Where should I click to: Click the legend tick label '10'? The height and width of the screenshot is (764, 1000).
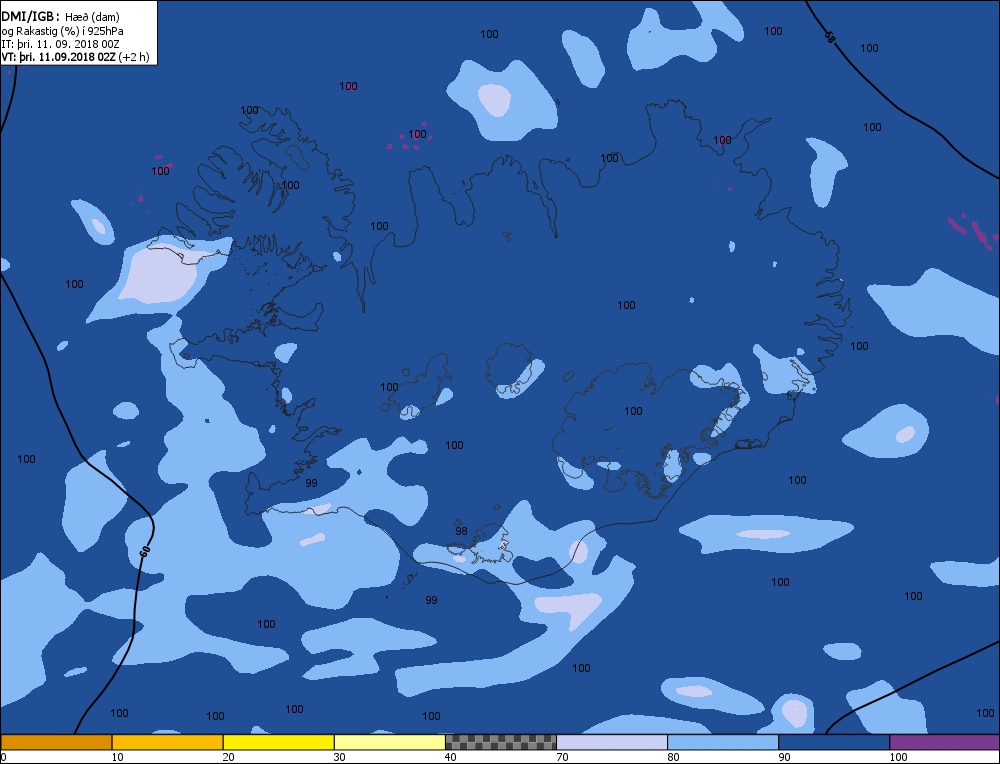pos(117,757)
